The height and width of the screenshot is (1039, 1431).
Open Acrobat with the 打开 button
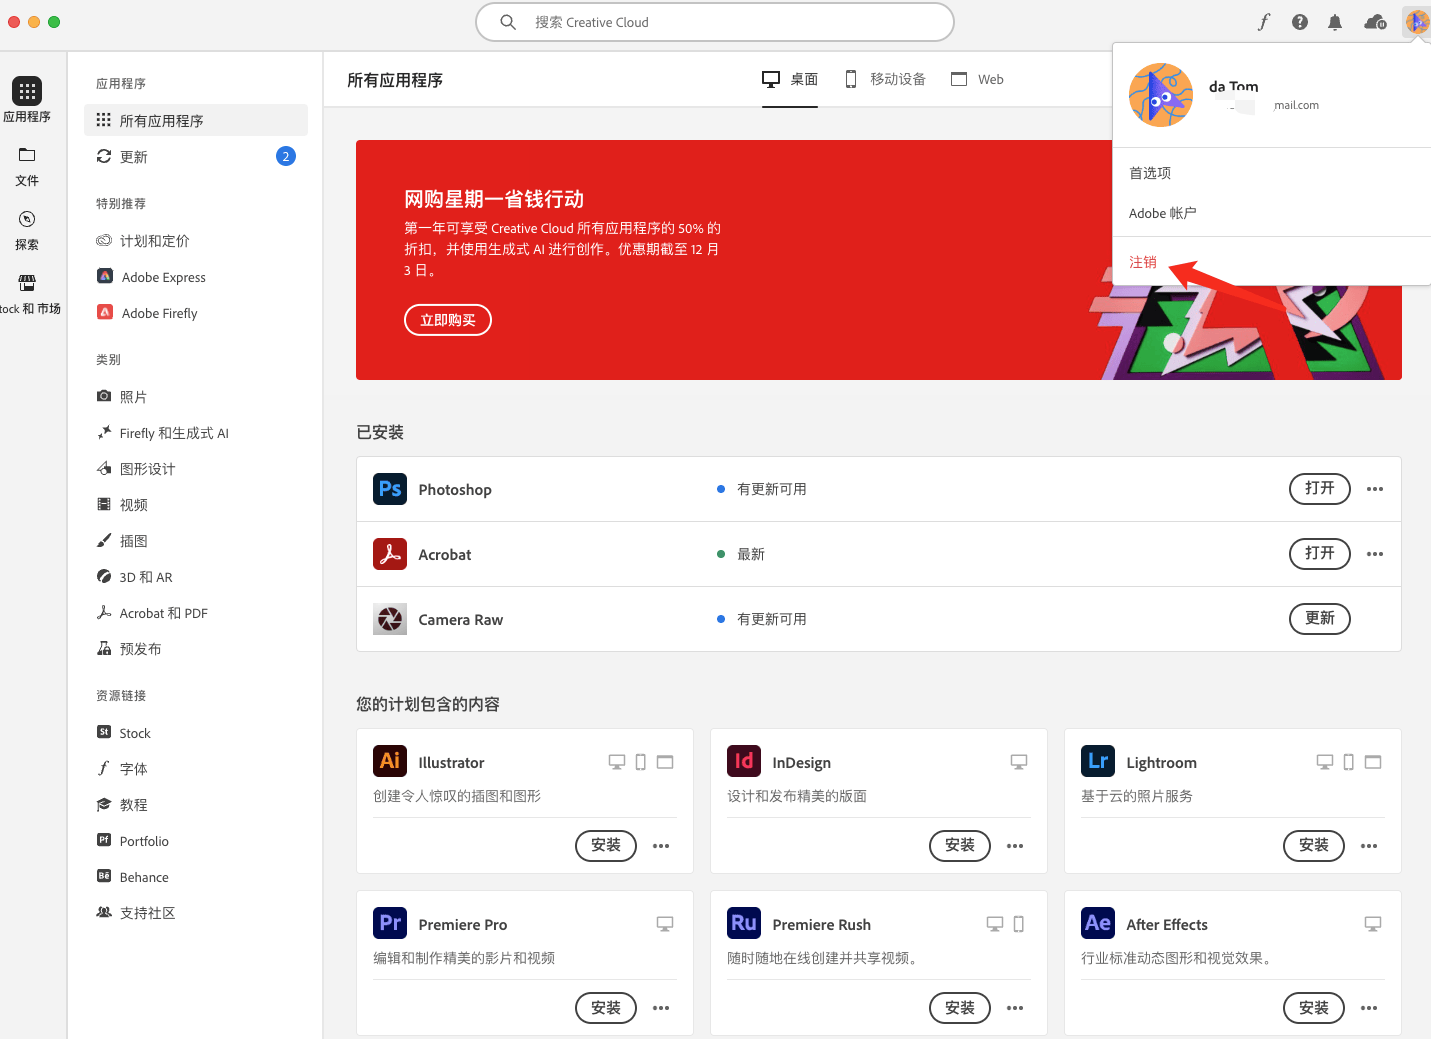(1320, 553)
